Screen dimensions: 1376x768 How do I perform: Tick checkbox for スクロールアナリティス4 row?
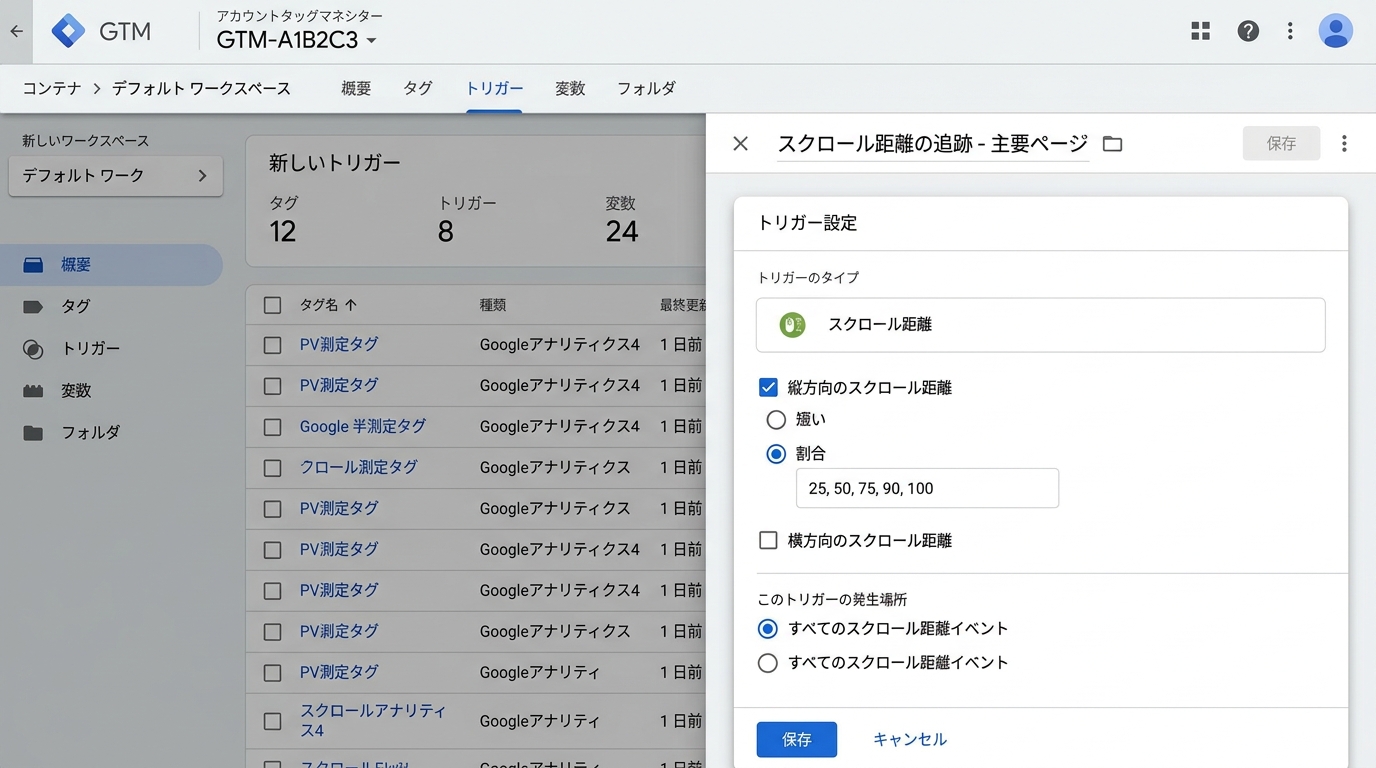click(272, 721)
